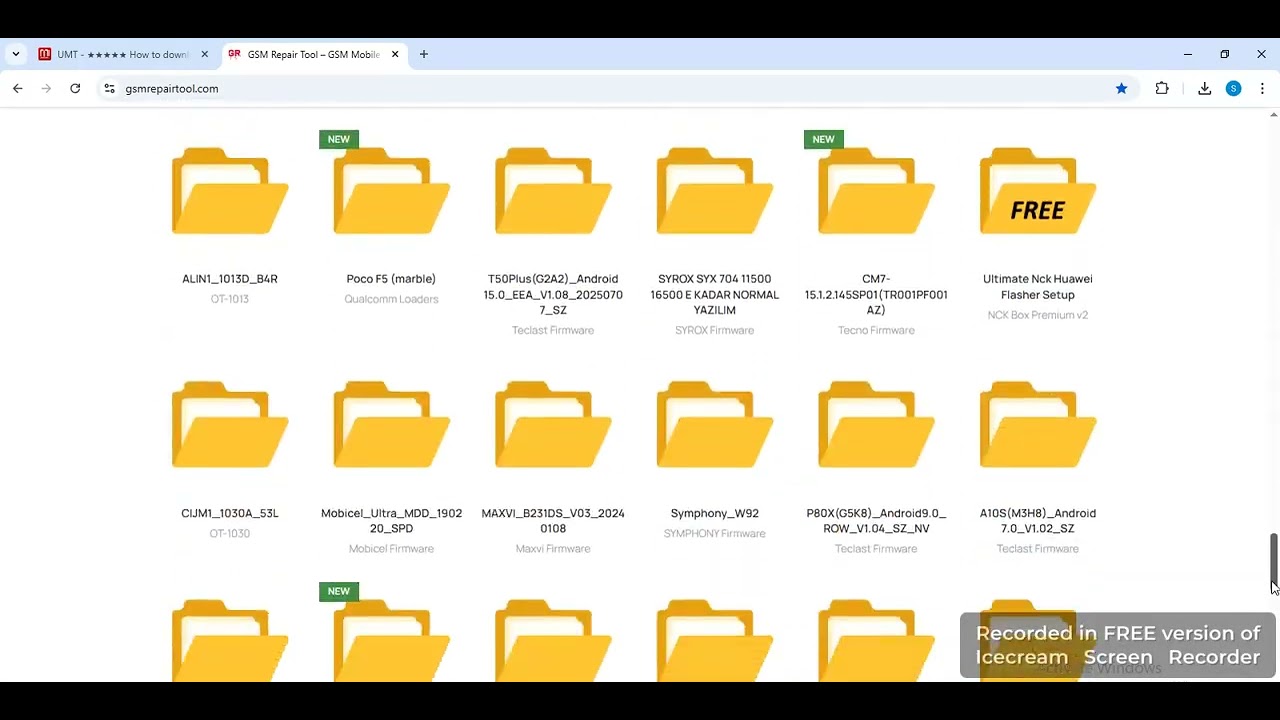This screenshot has width=1280, height=720.
Task: Click the browser back arrow
Action: point(18,88)
